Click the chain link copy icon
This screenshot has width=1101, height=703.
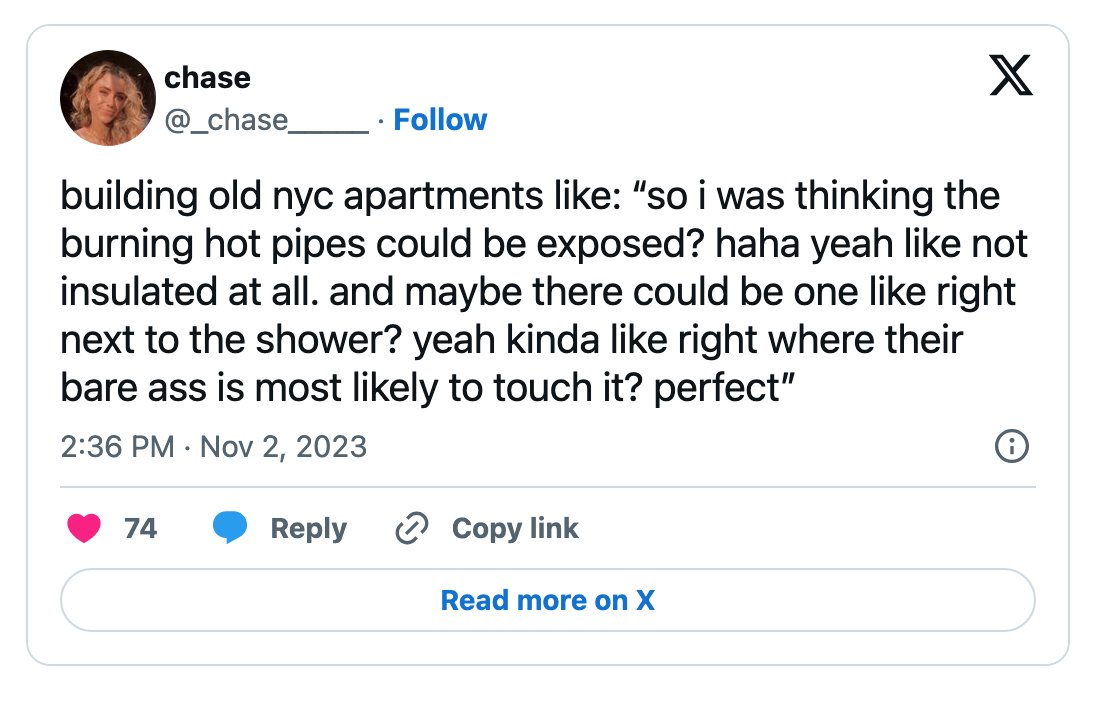tap(411, 528)
